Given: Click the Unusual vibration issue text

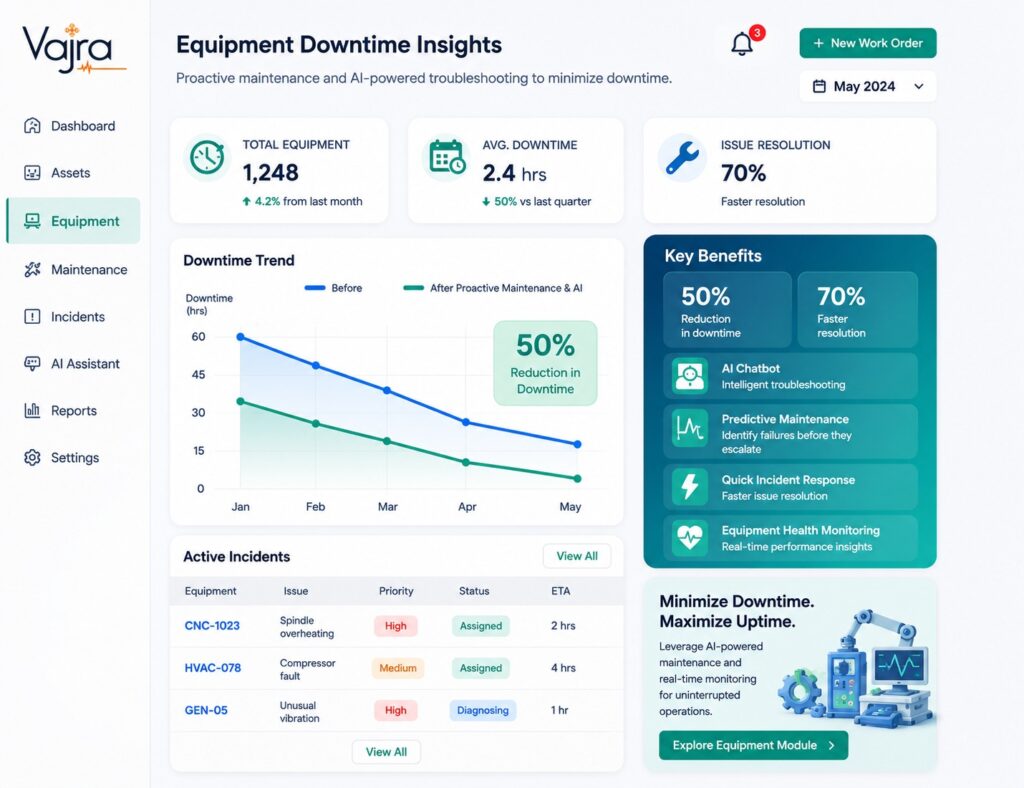Looking at the screenshot, I should (299, 712).
